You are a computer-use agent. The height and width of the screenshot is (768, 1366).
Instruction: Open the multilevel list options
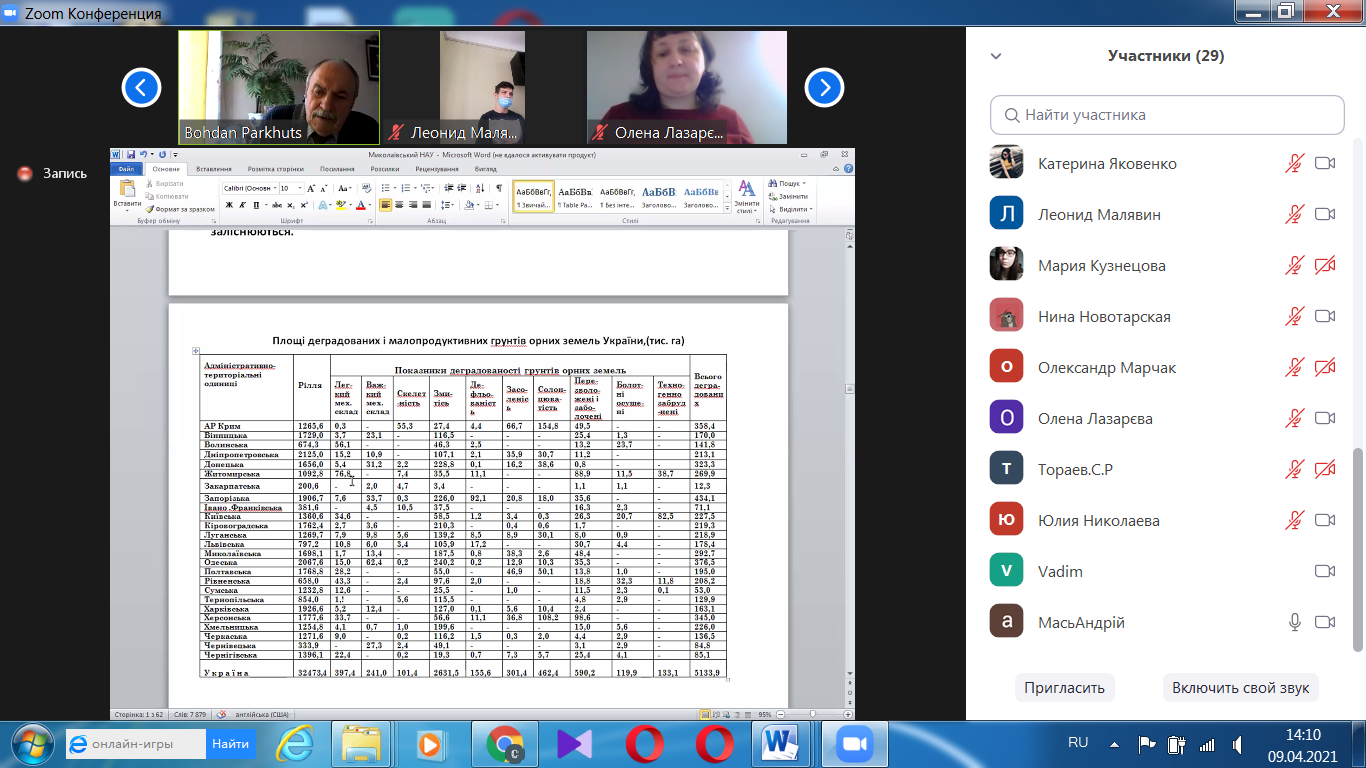coord(428,188)
